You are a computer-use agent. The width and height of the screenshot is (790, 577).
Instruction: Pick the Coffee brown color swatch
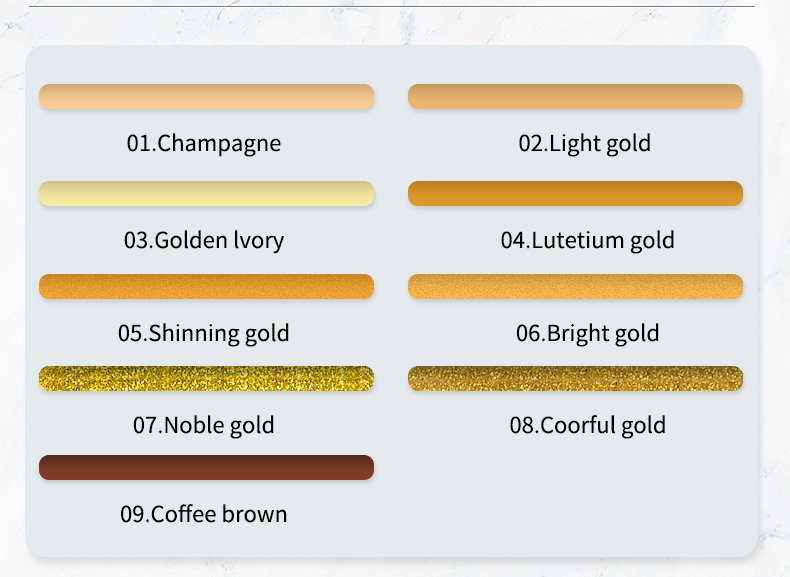coord(207,468)
